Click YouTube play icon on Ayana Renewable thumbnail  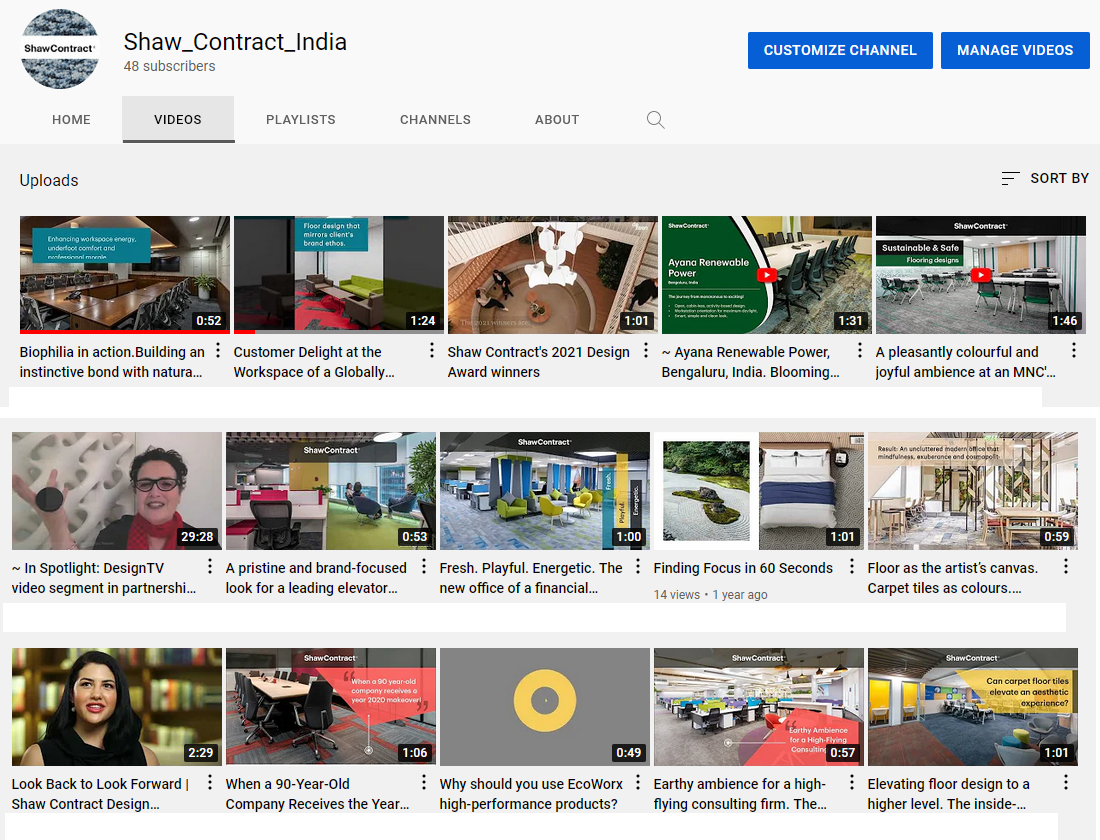pyautogui.click(x=767, y=275)
